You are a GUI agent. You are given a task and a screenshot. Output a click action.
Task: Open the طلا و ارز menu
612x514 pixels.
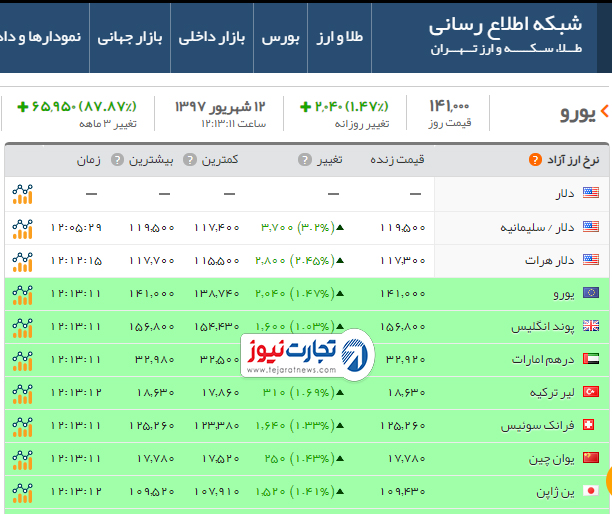click(340, 37)
